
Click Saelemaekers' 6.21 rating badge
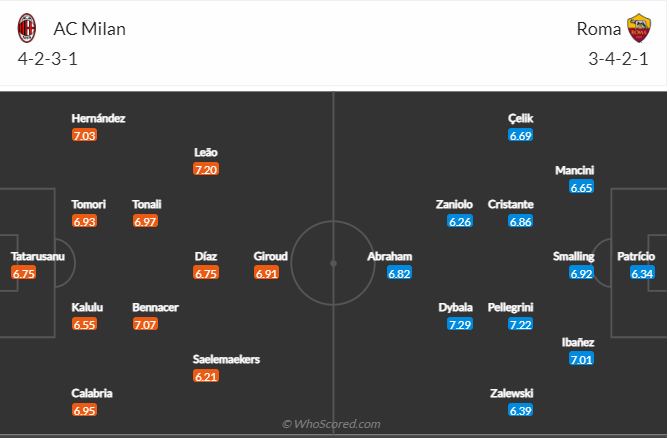(x=207, y=376)
